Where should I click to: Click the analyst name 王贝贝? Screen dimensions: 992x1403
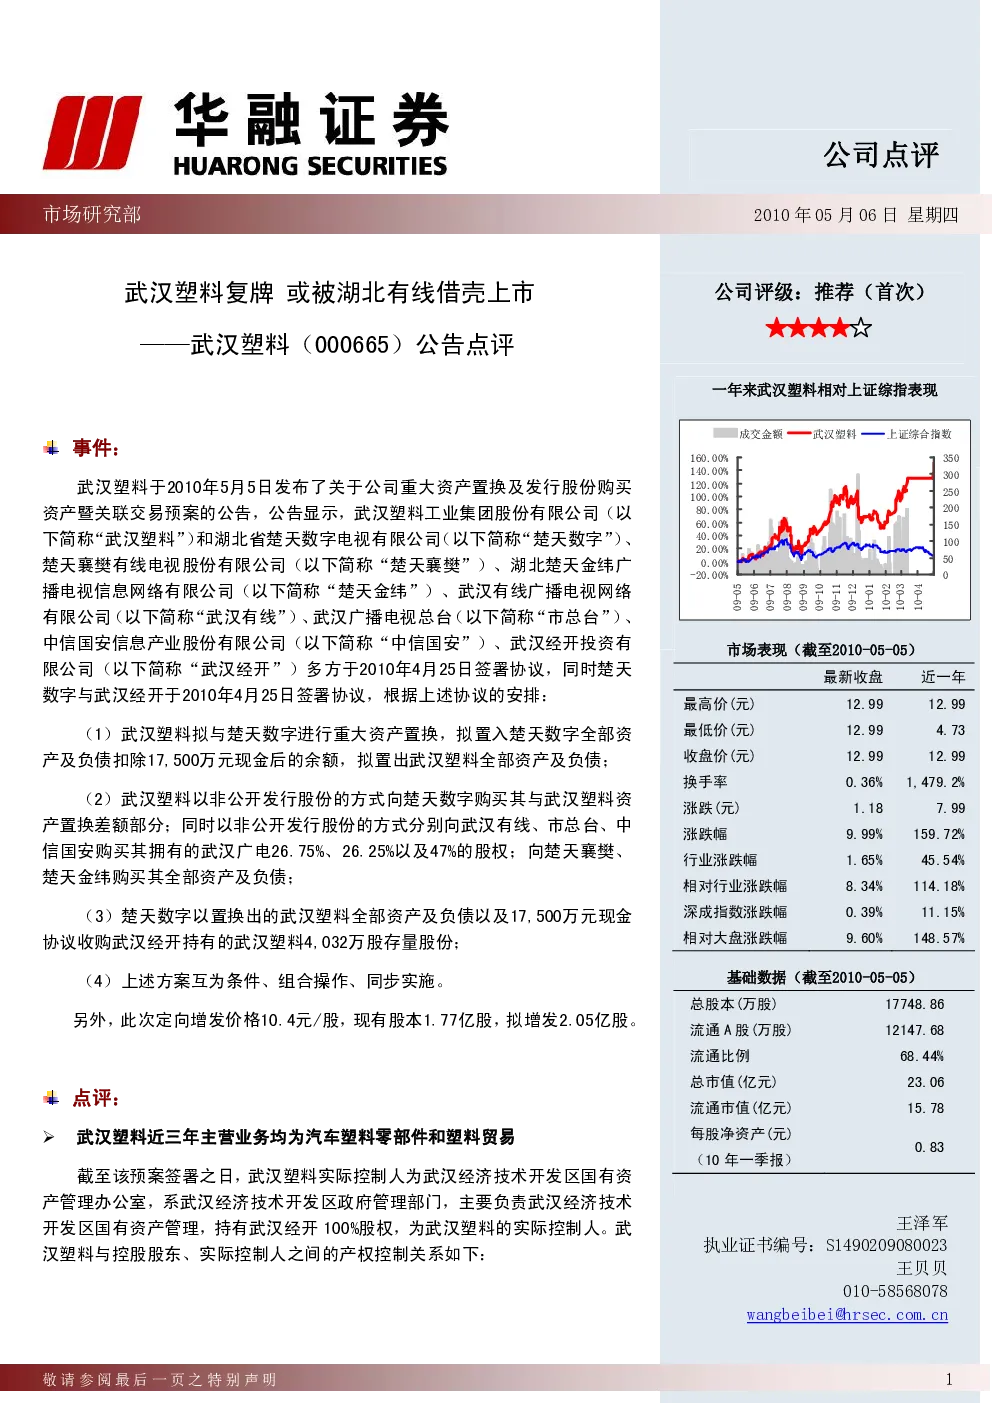pos(922,1268)
